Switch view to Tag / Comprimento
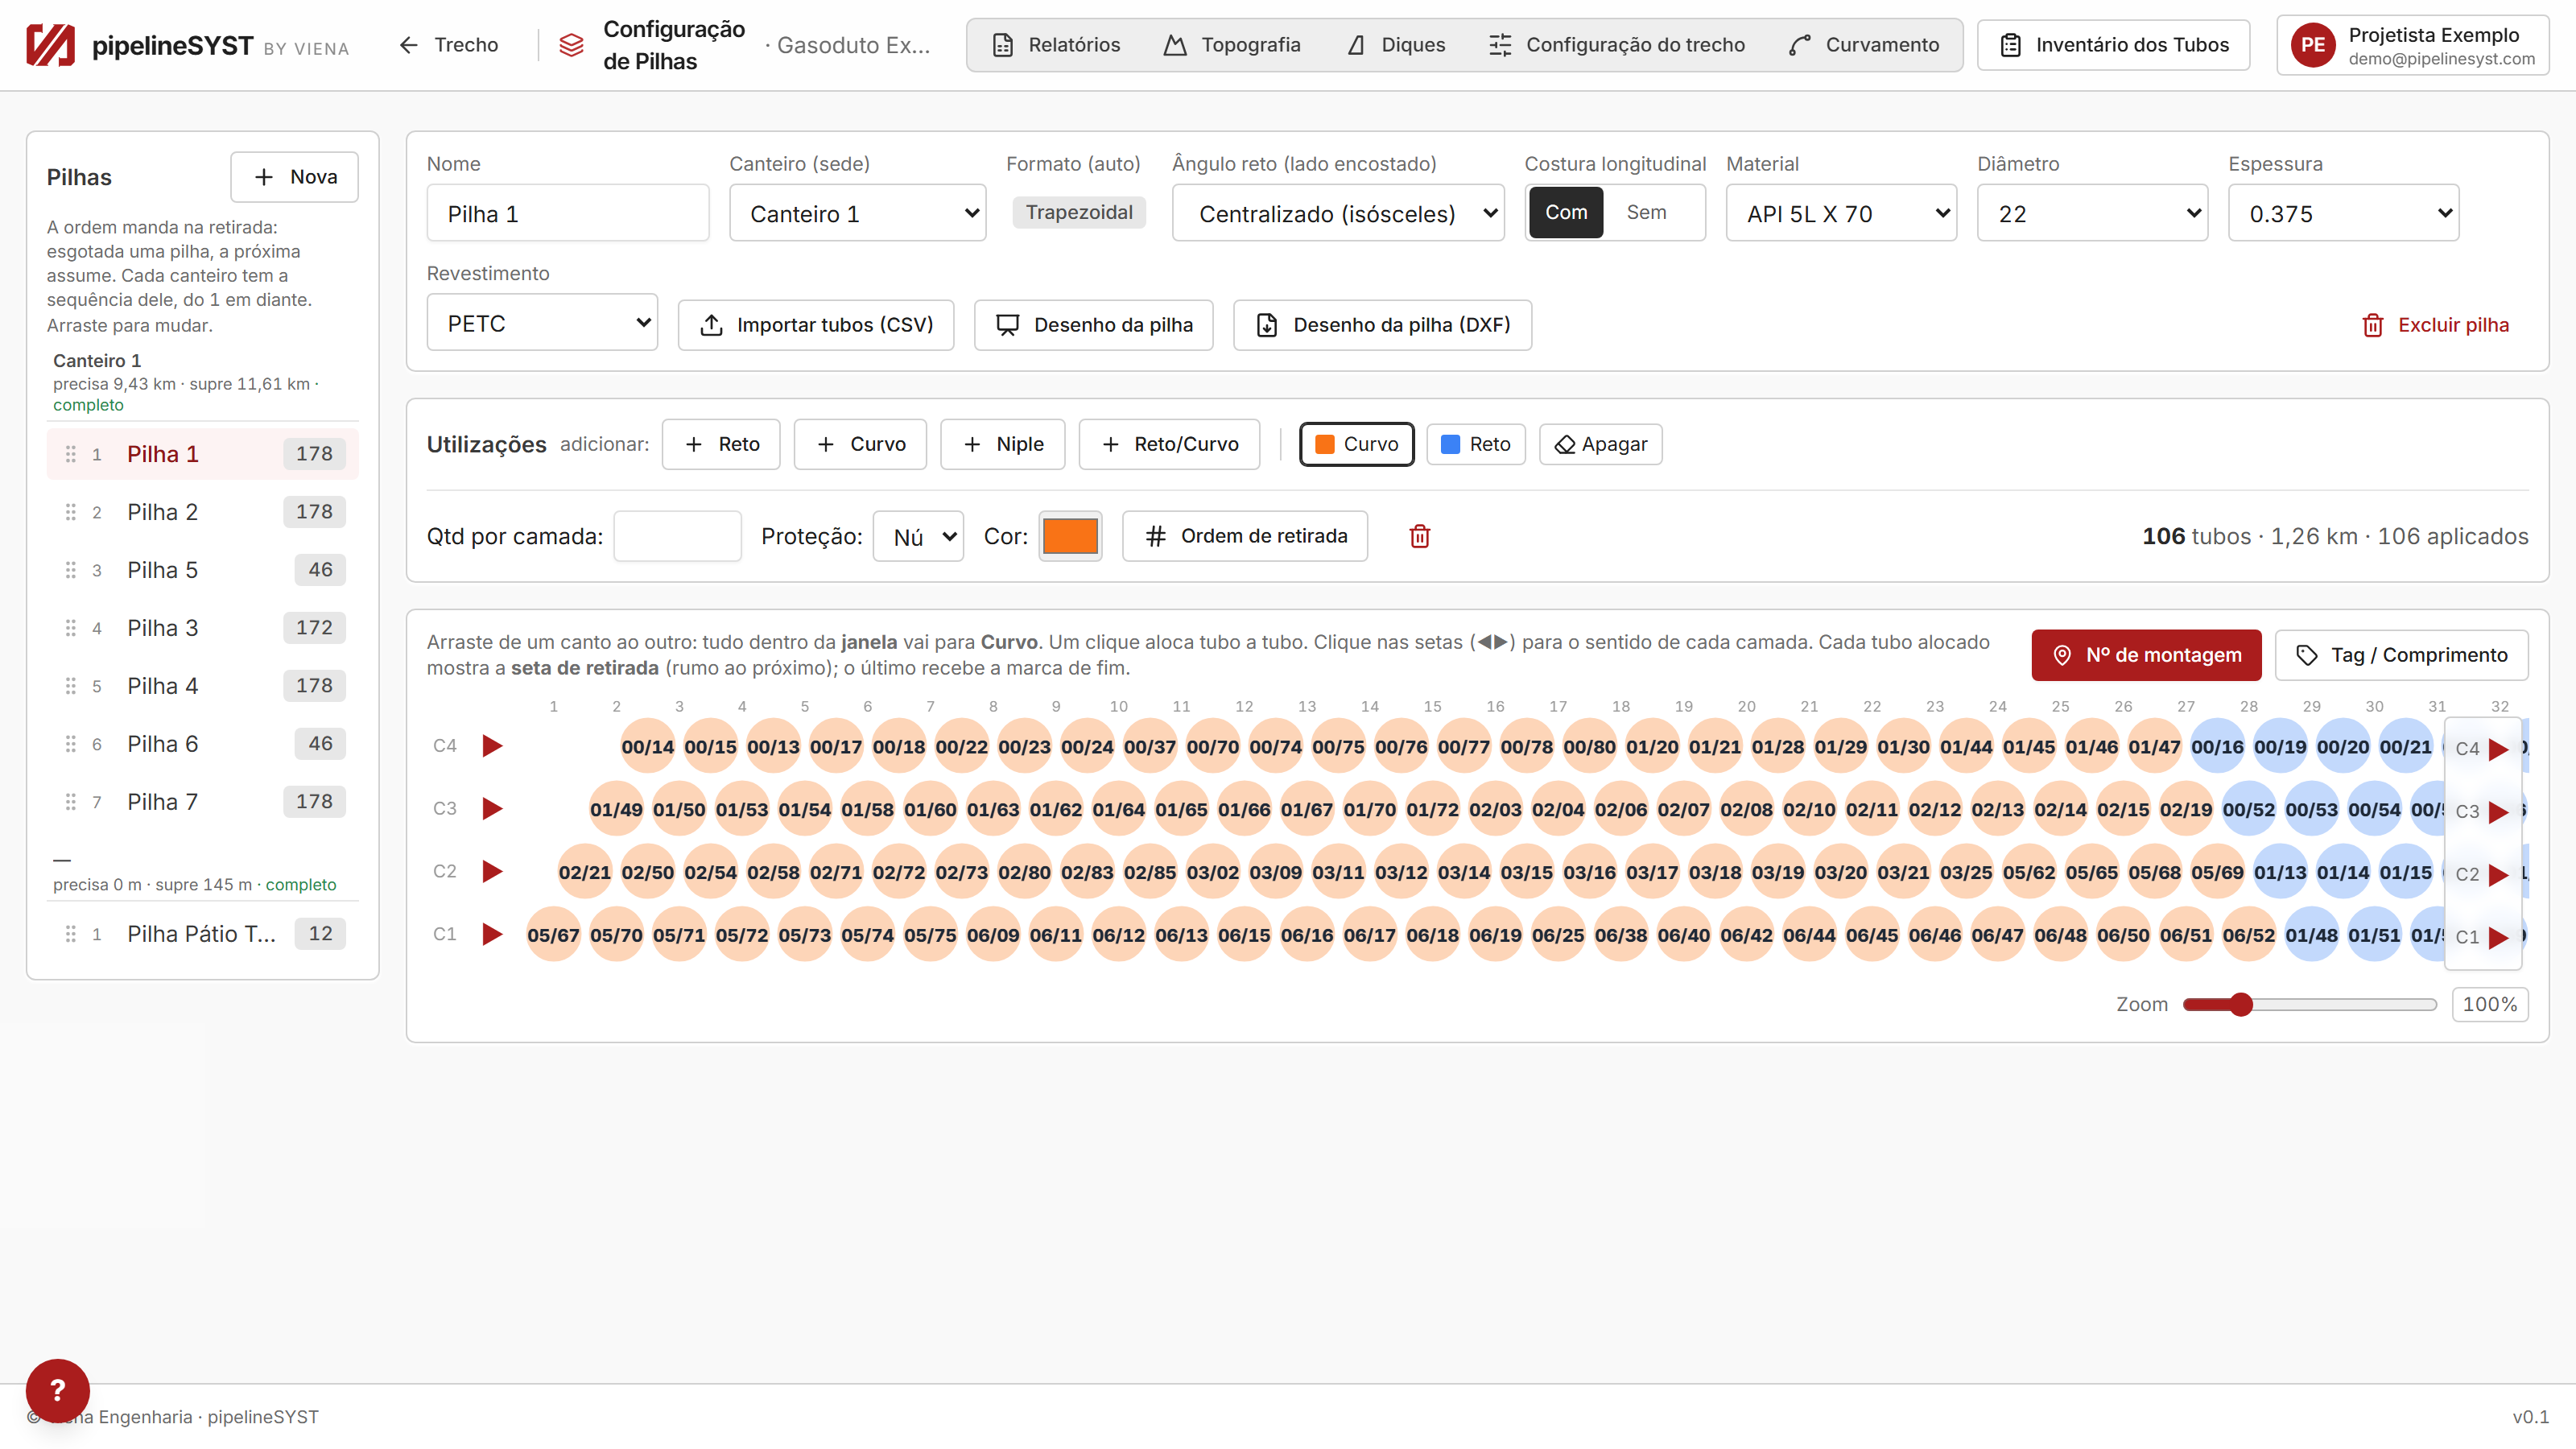Image resolution: width=2576 pixels, height=1449 pixels. (x=2402, y=655)
